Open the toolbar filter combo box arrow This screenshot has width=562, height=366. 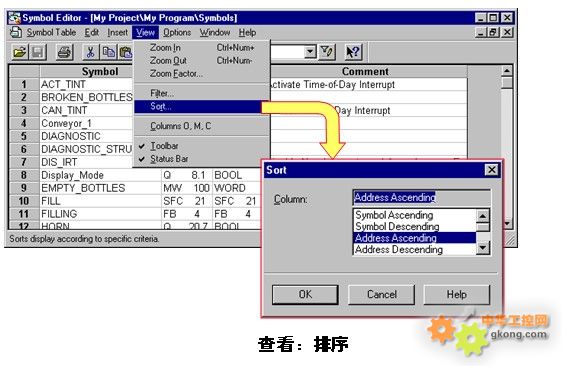310,52
